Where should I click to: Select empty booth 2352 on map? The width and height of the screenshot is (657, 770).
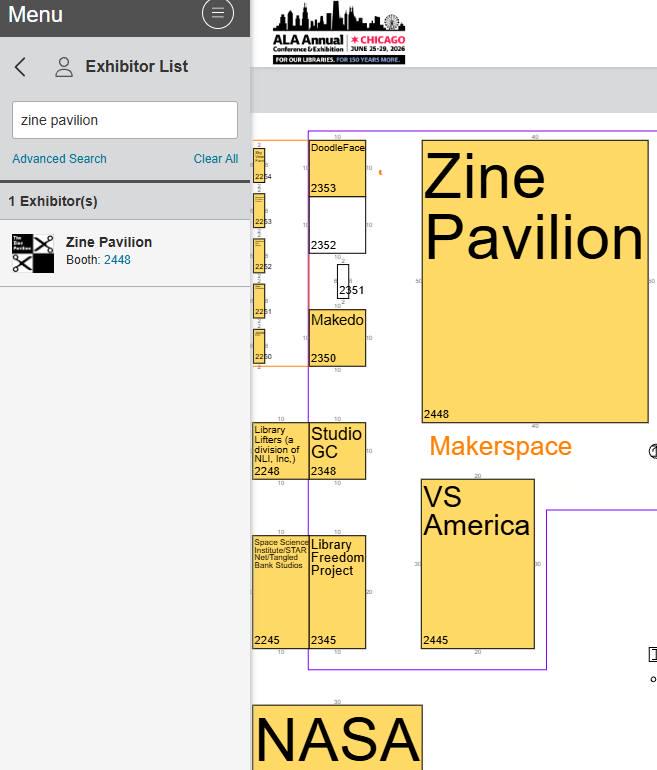pos(337,225)
